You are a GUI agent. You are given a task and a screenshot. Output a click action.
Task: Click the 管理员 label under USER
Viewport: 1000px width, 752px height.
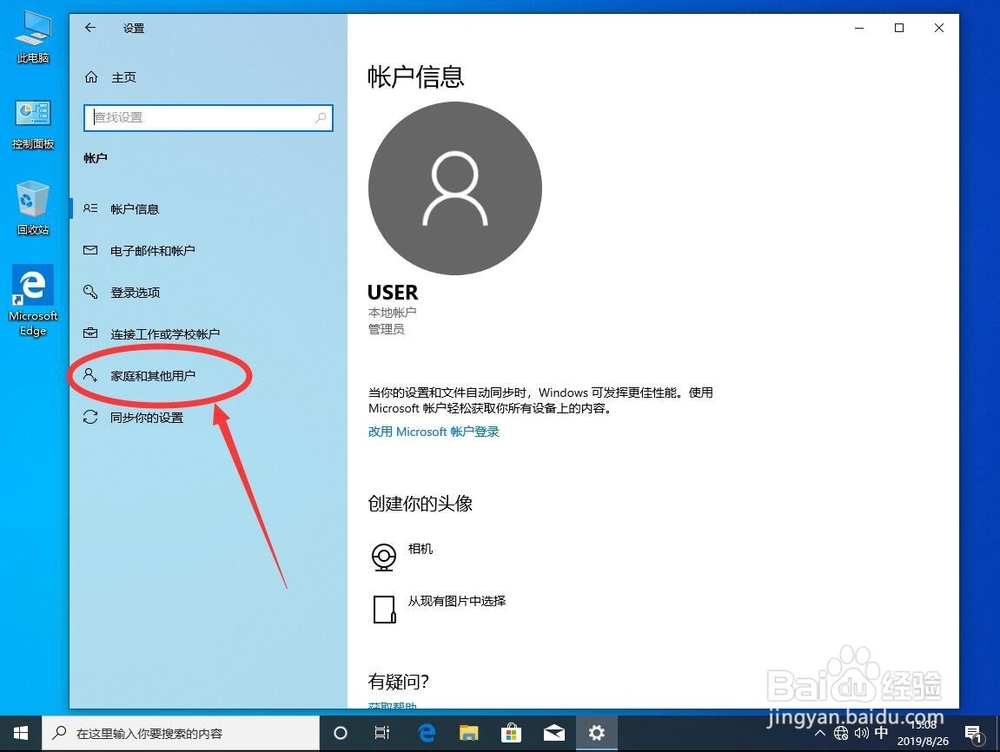pyautogui.click(x=386, y=329)
